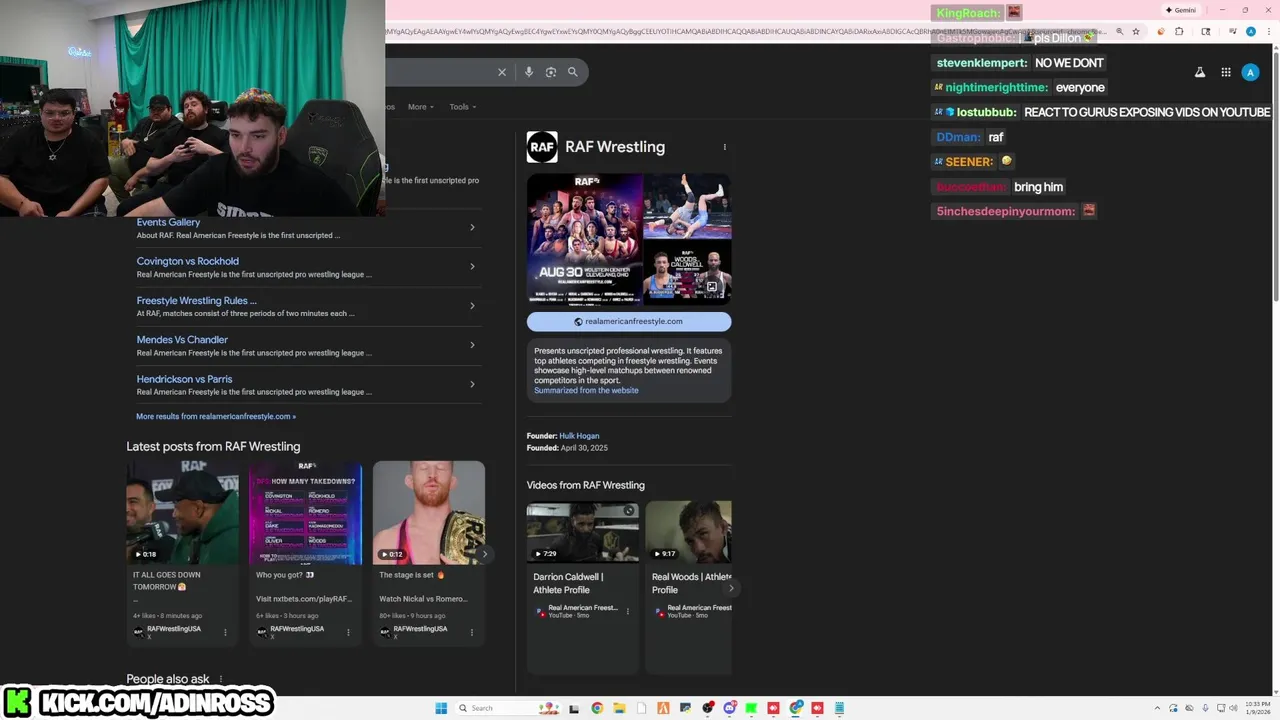Click the zoom magnifier in address bar
This screenshot has height=720, width=1280.
click(1120, 32)
